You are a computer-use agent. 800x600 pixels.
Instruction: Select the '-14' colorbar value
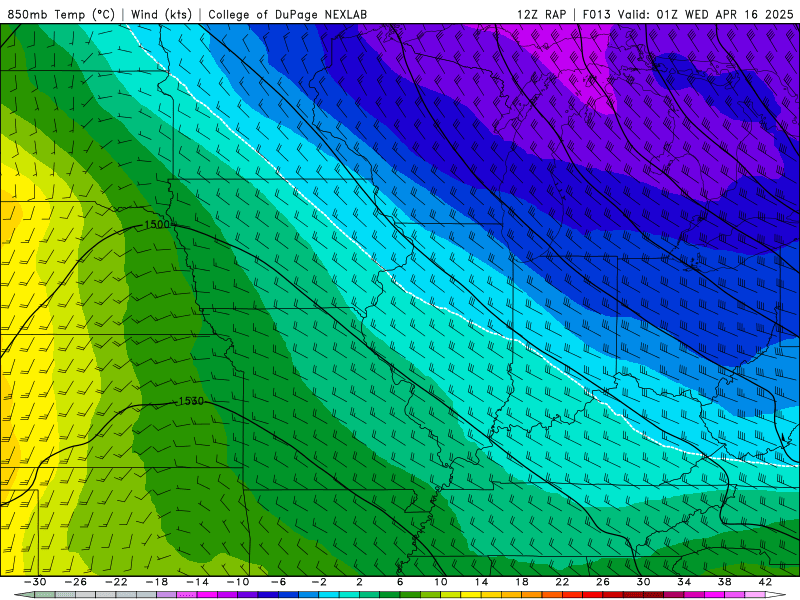click(x=197, y=582)
